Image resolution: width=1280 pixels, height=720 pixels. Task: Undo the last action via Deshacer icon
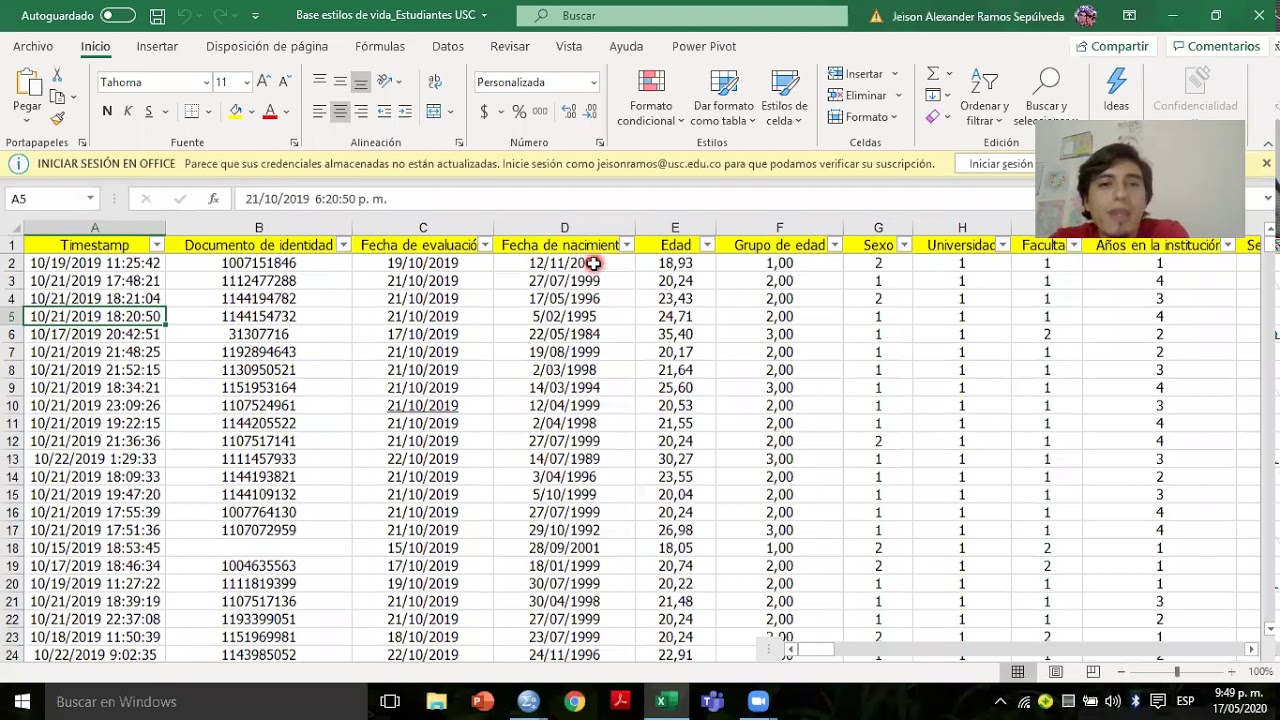189,16
